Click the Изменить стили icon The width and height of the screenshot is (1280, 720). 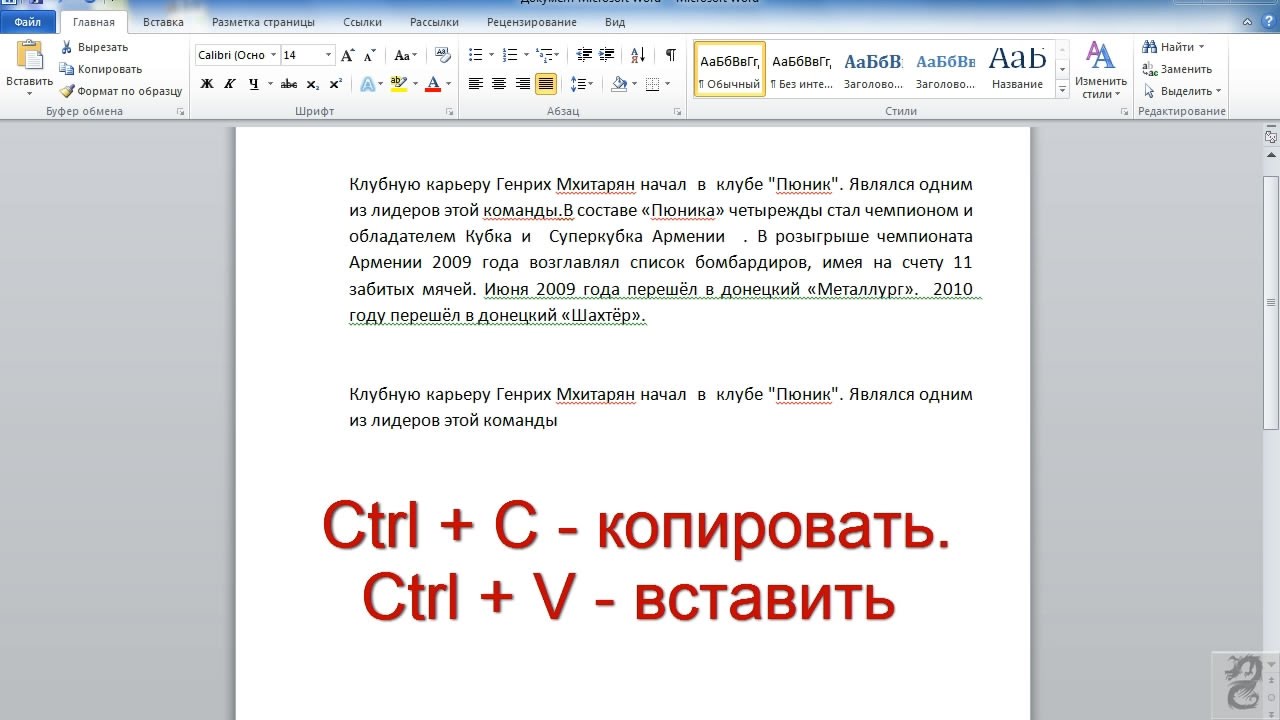1100,55
